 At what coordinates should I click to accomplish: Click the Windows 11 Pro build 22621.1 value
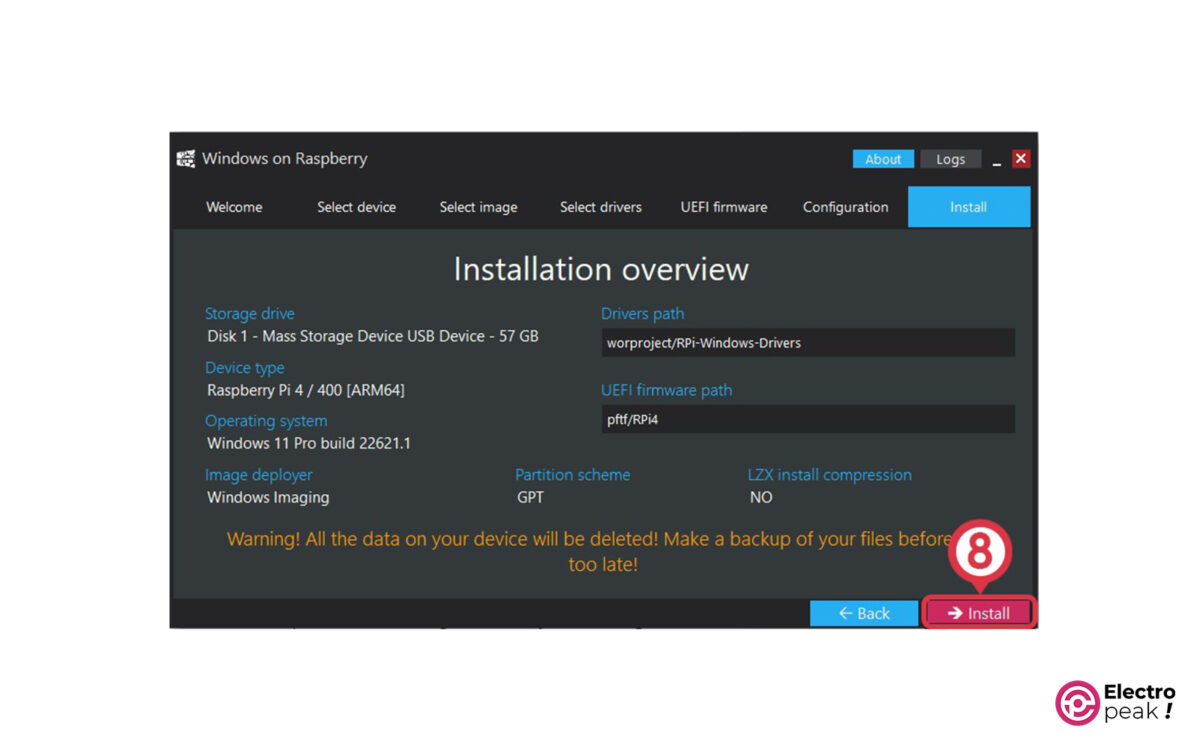pyautogui.click(x=309, y=443)
